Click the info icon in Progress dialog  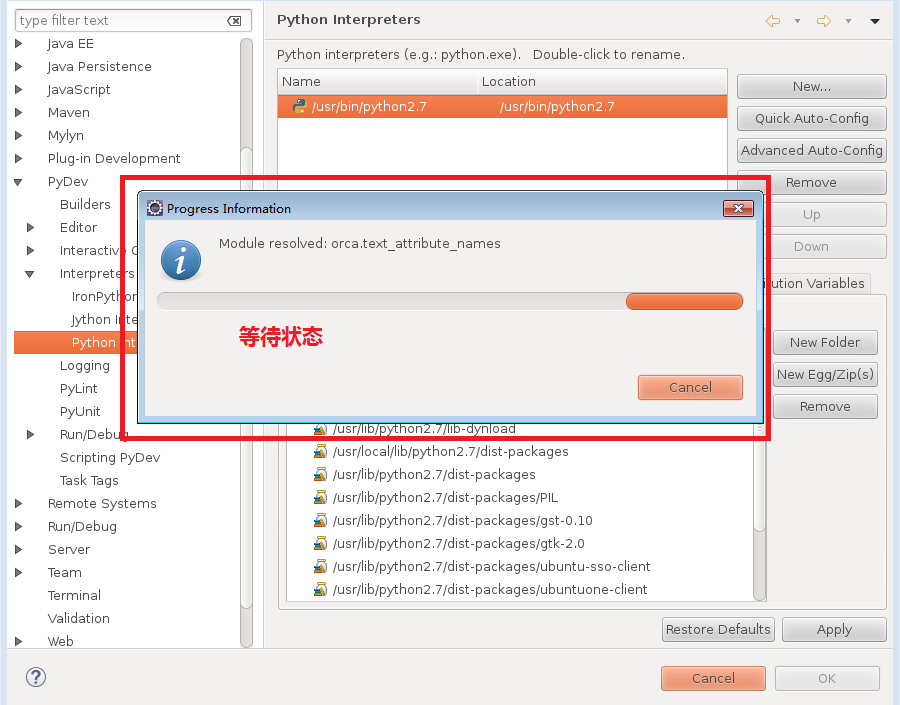(x=181, y=259)
